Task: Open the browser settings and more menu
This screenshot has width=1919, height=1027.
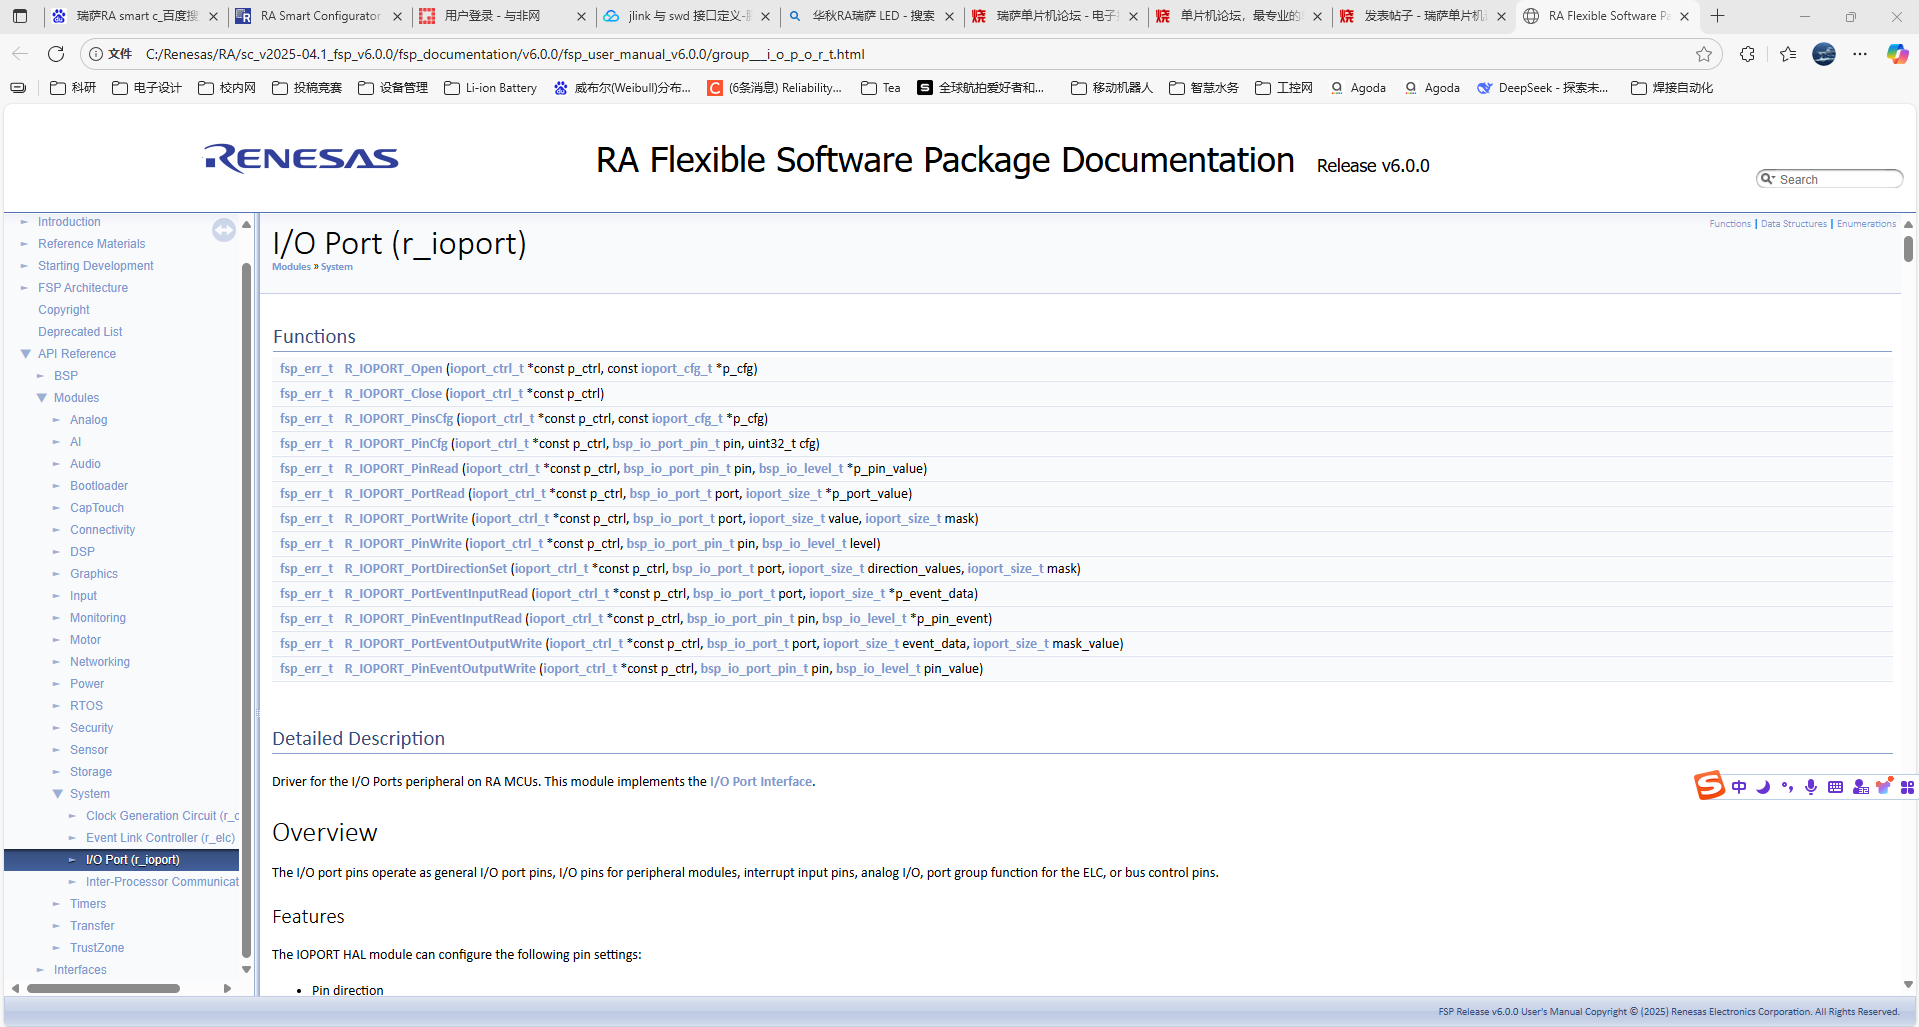Action: (x=1860, y=54)
